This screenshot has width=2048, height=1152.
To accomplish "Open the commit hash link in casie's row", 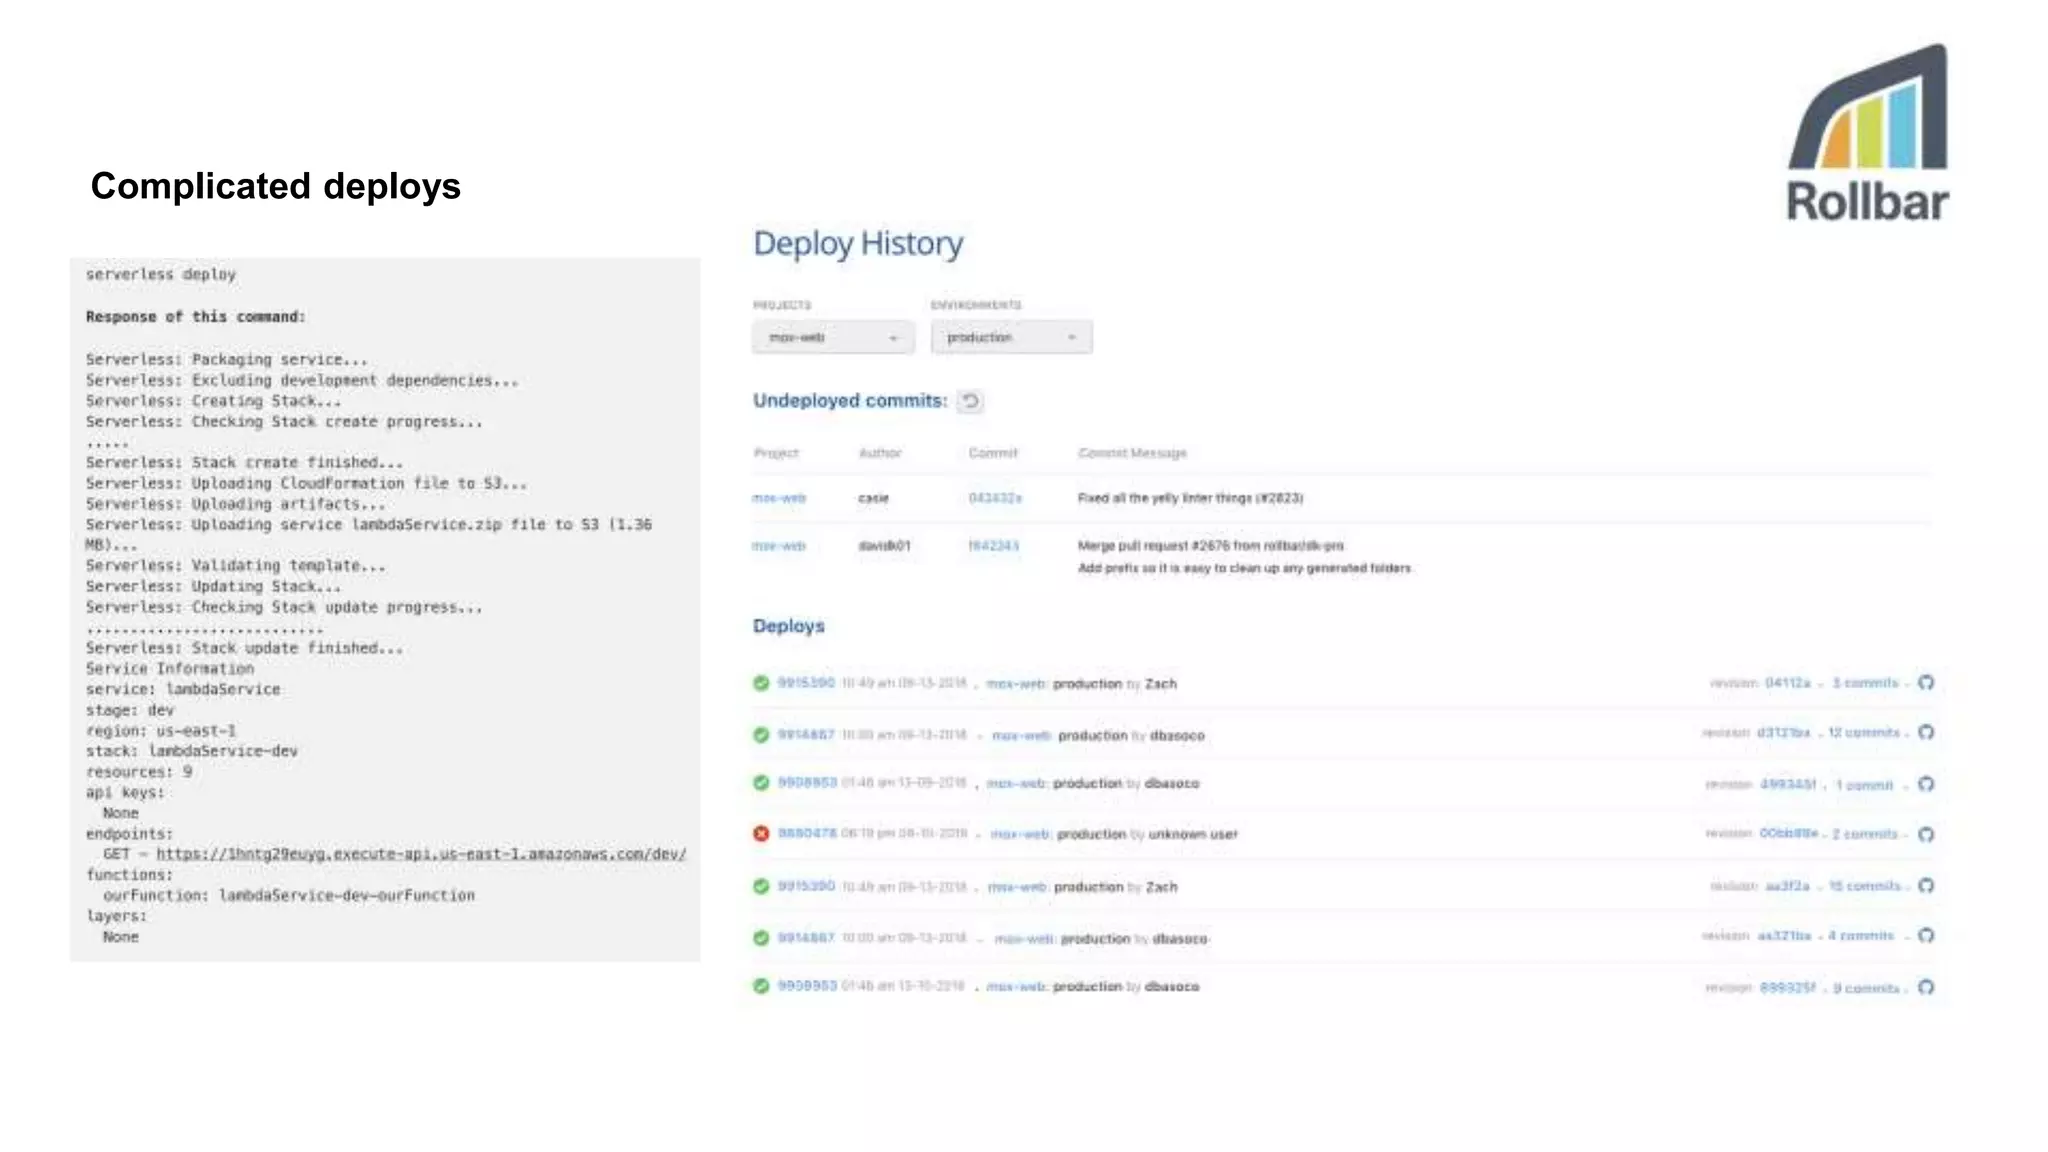I will click(995, 498).
